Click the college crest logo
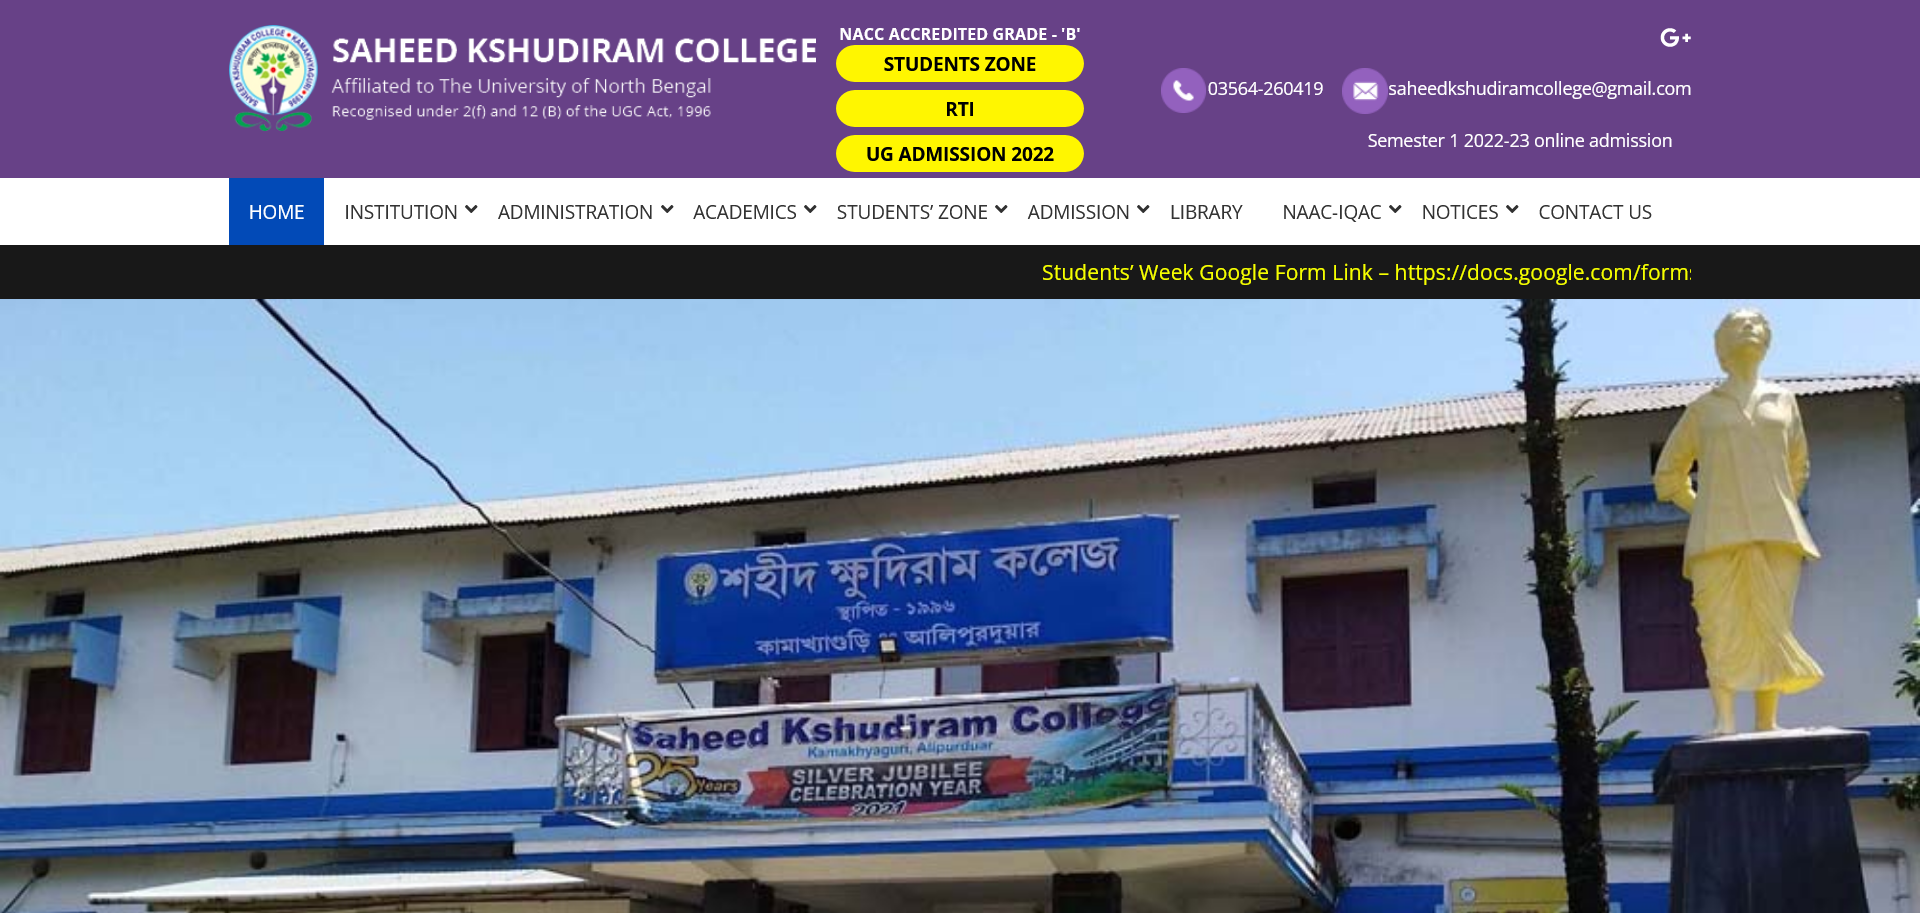The height and width of the screenshot is (913, 1920). 274,79
